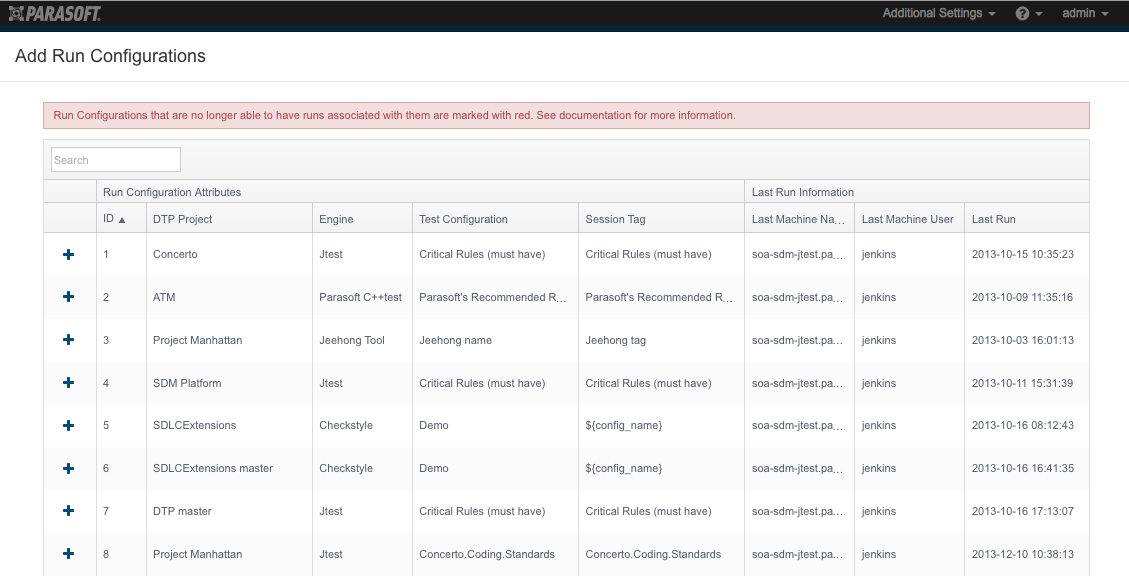Click Parasoft C++test engine cell
This screenshot has height=576, width=1129.
pyautogui.click(x=361, y=297)
